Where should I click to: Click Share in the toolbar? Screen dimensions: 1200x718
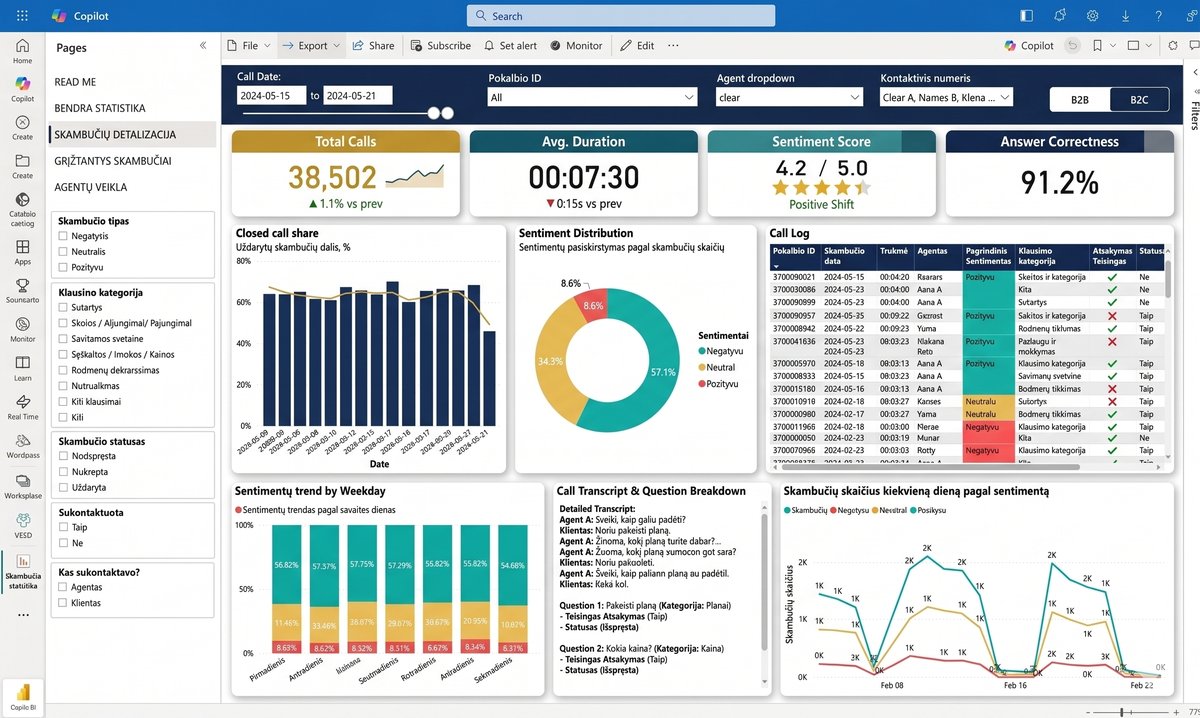373,45
